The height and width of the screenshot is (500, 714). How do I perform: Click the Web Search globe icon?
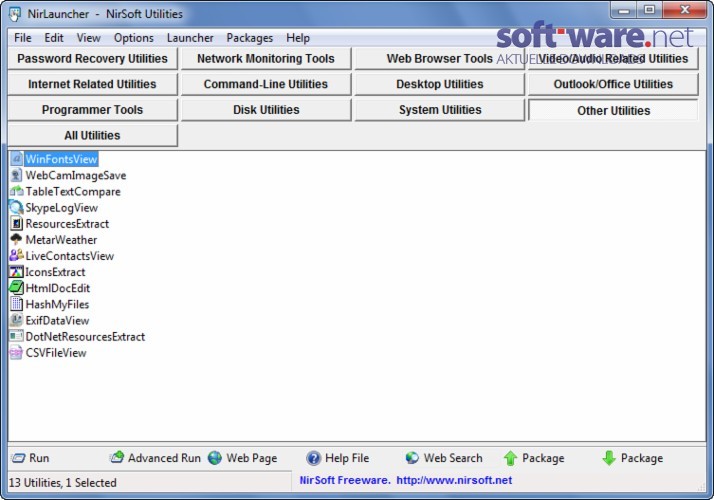(x=412, y=458)
